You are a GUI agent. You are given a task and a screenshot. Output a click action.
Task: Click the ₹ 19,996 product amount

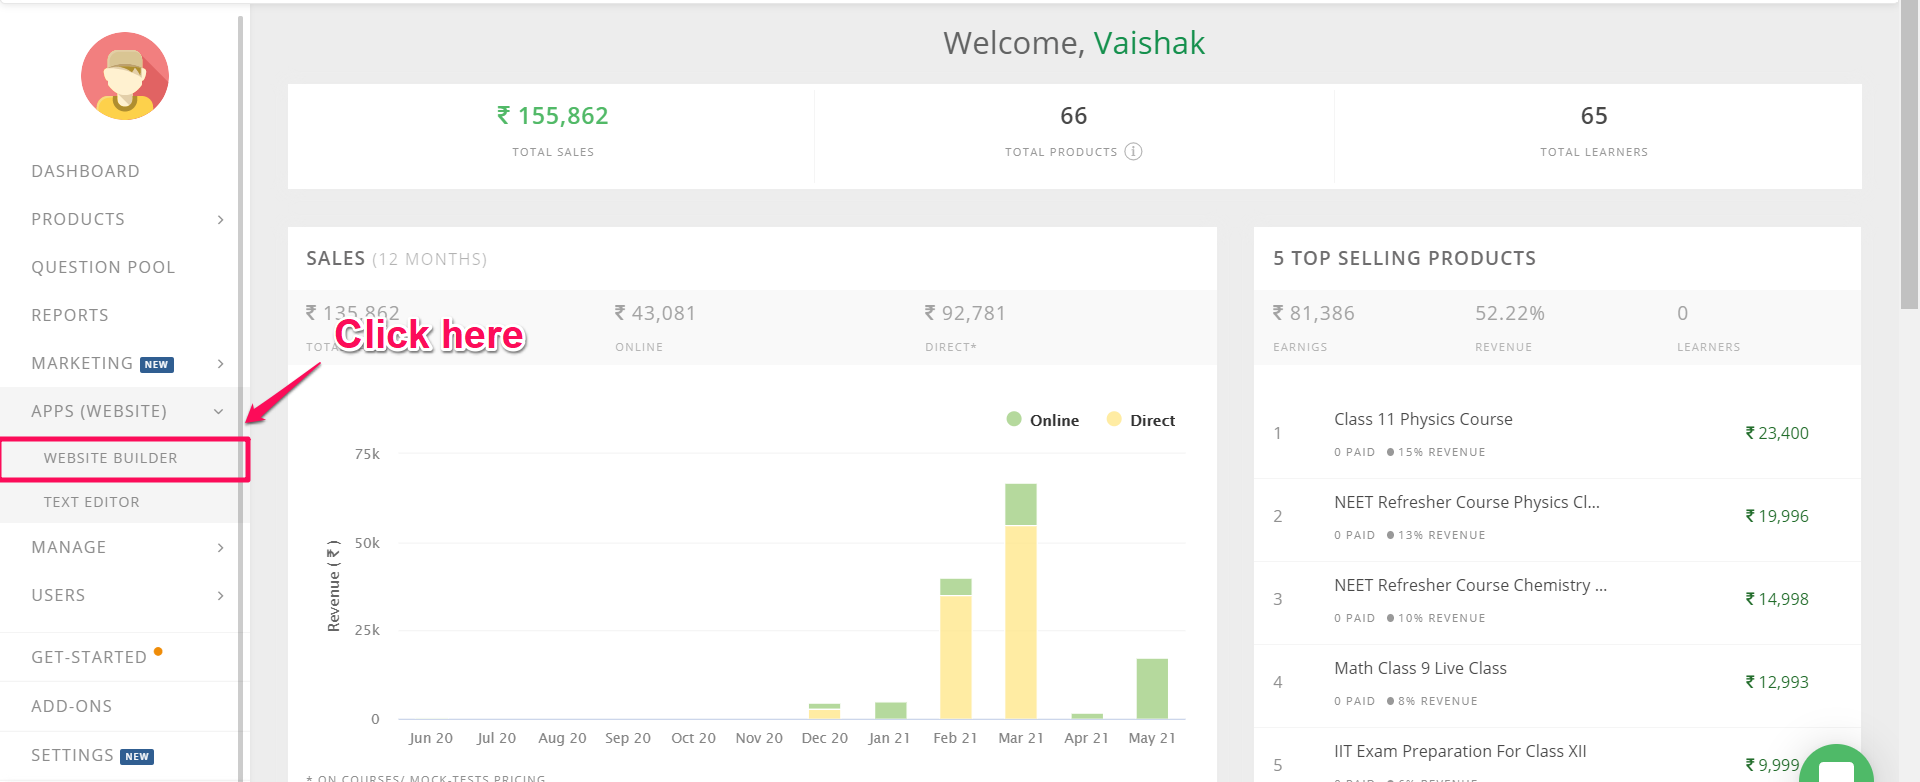(1777, 516)
